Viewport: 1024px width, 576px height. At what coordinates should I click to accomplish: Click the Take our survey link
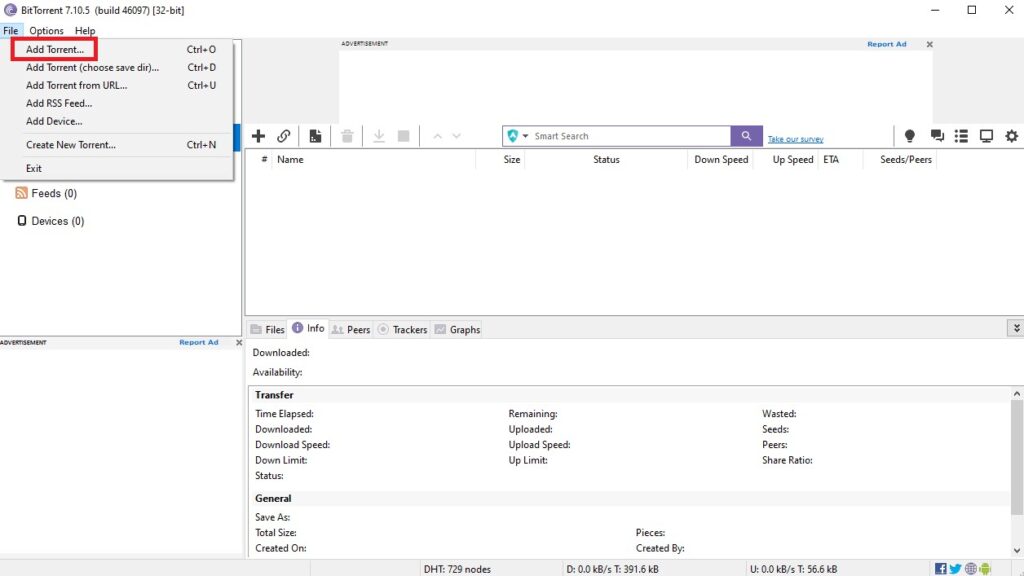[795, 139]
